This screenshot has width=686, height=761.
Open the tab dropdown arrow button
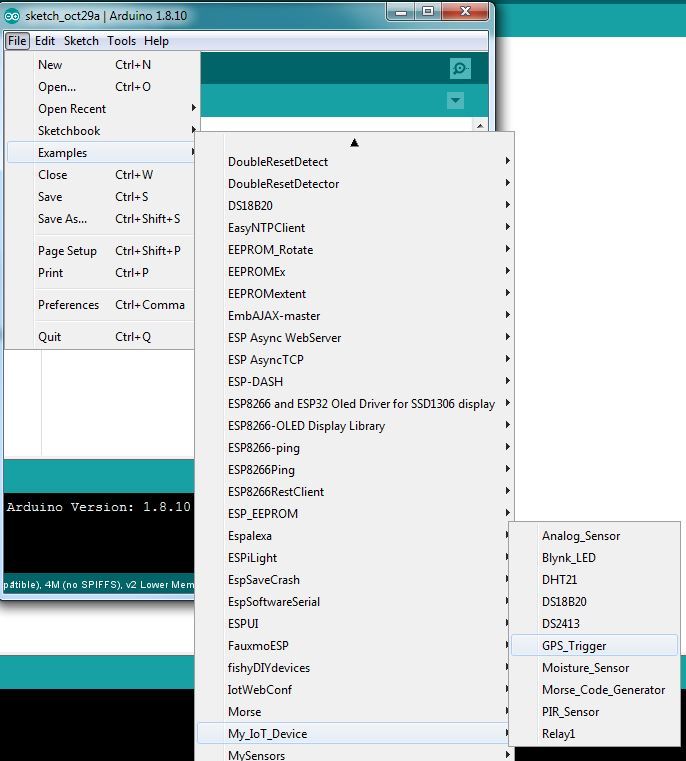(x=455, y=101)
